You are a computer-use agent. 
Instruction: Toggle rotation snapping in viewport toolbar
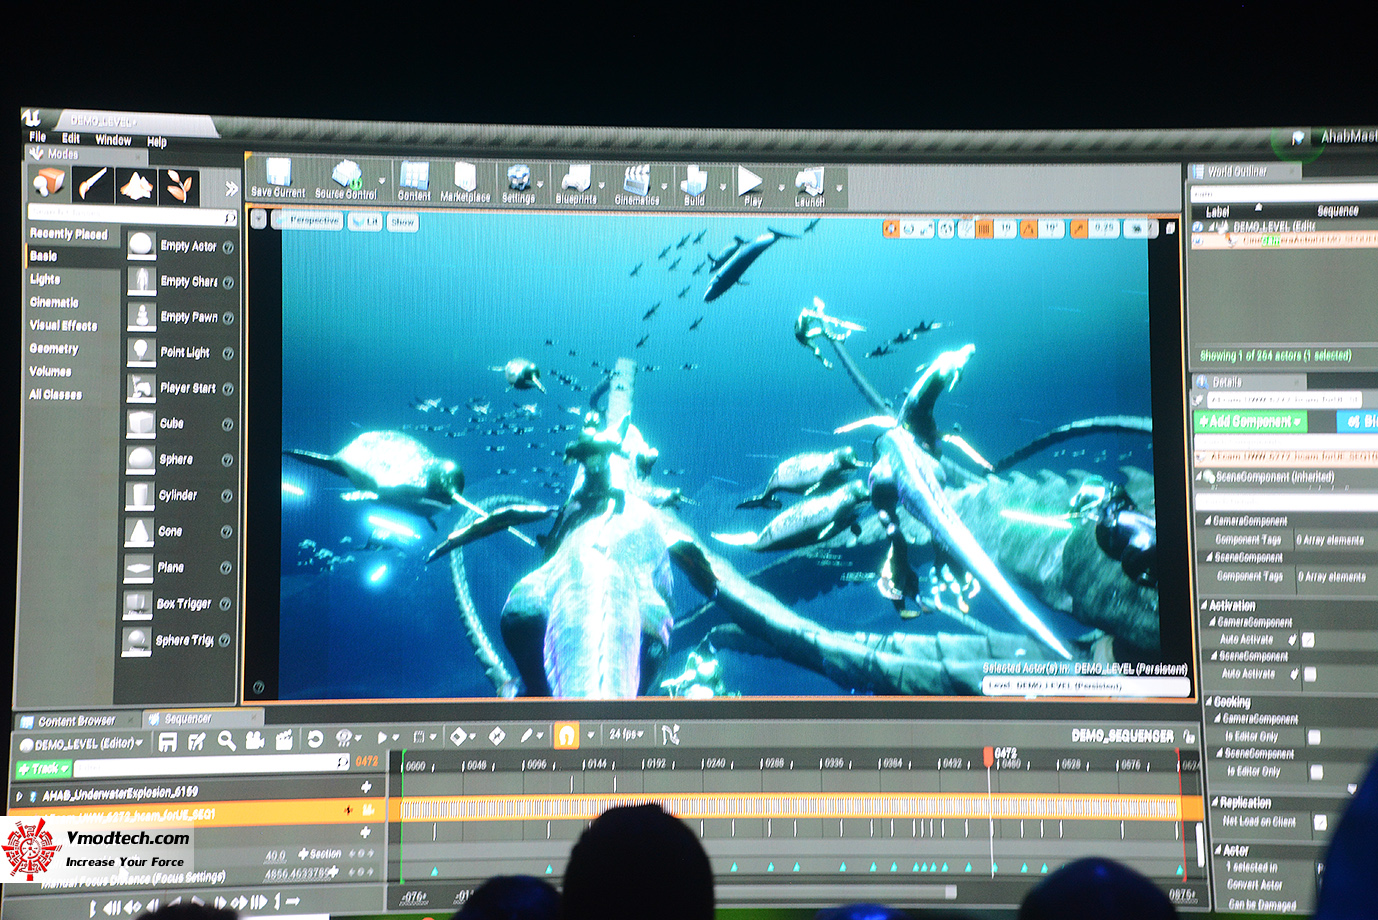1028,229
